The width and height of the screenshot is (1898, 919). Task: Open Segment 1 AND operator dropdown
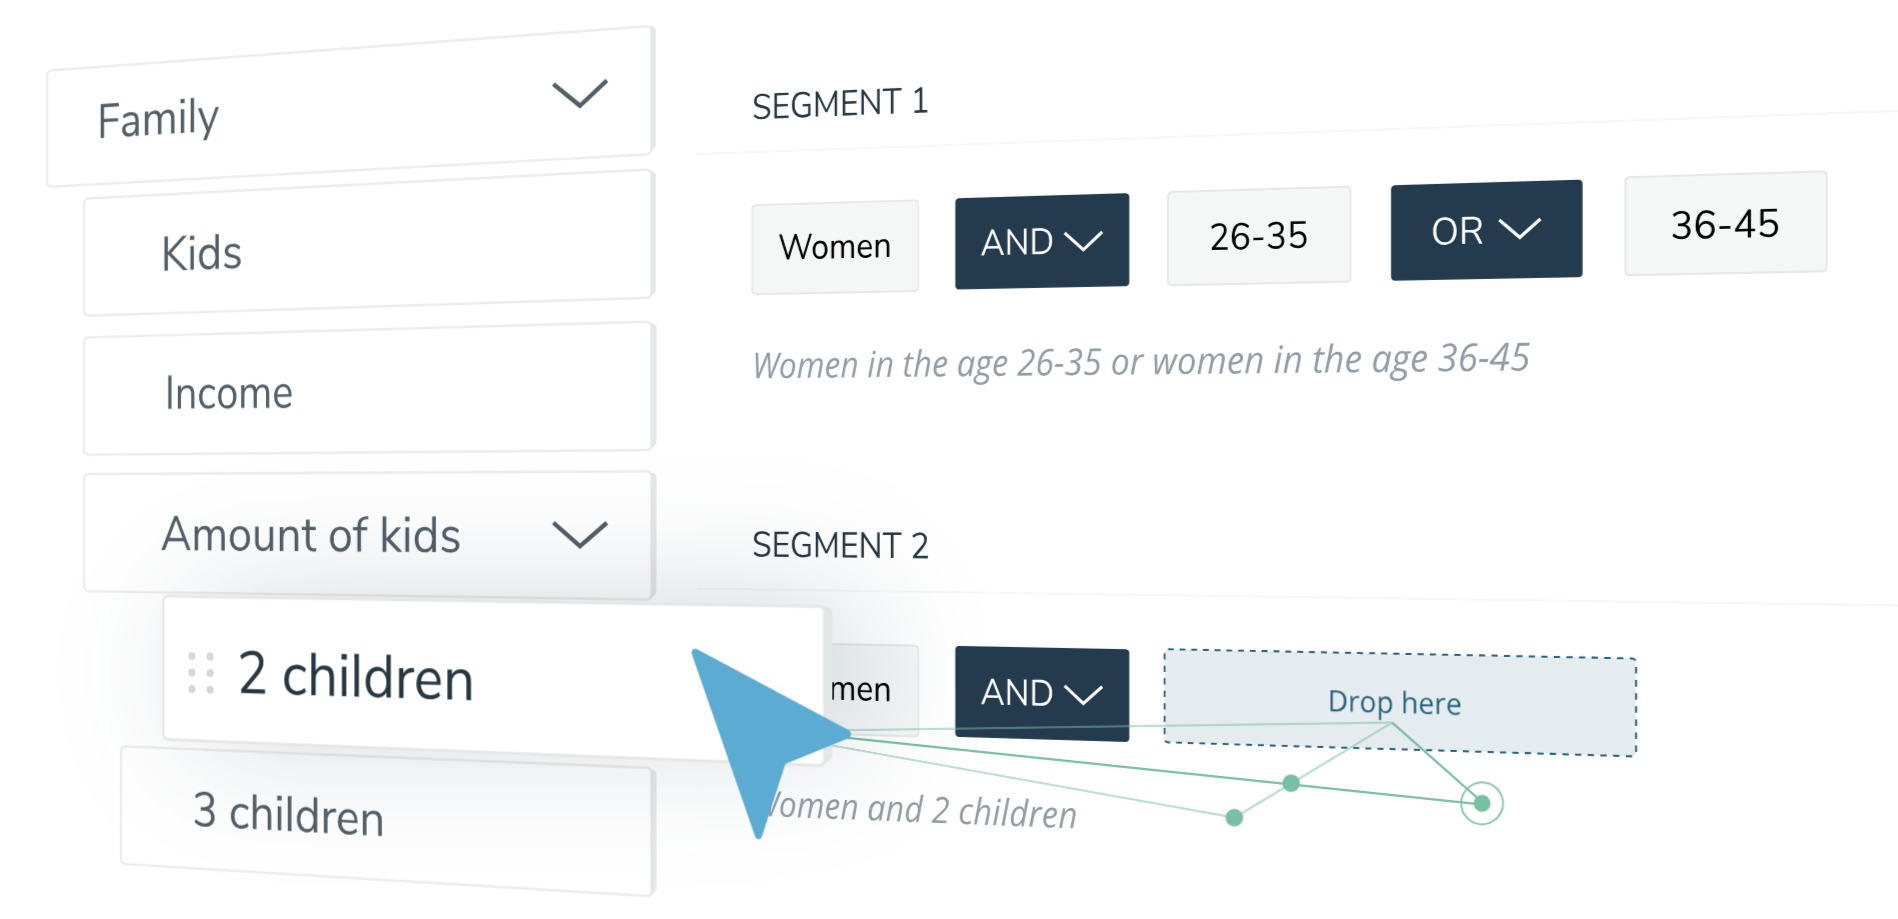[1041, 242]
